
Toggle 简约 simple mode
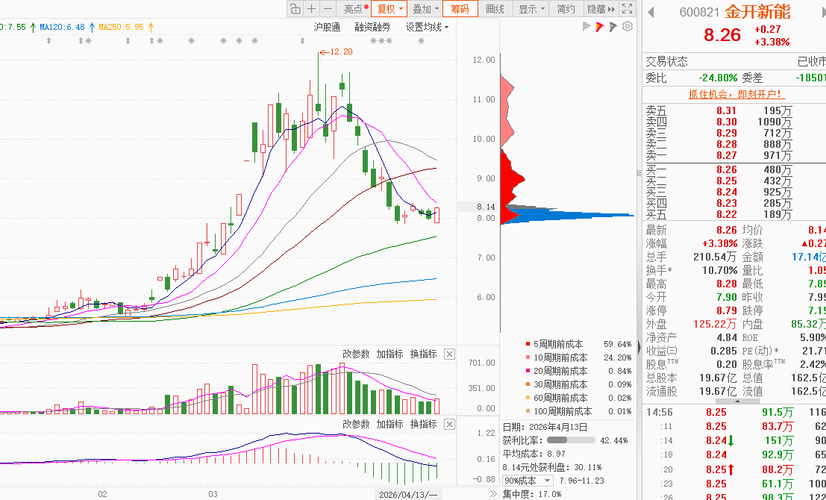click(x=565, y=9)
